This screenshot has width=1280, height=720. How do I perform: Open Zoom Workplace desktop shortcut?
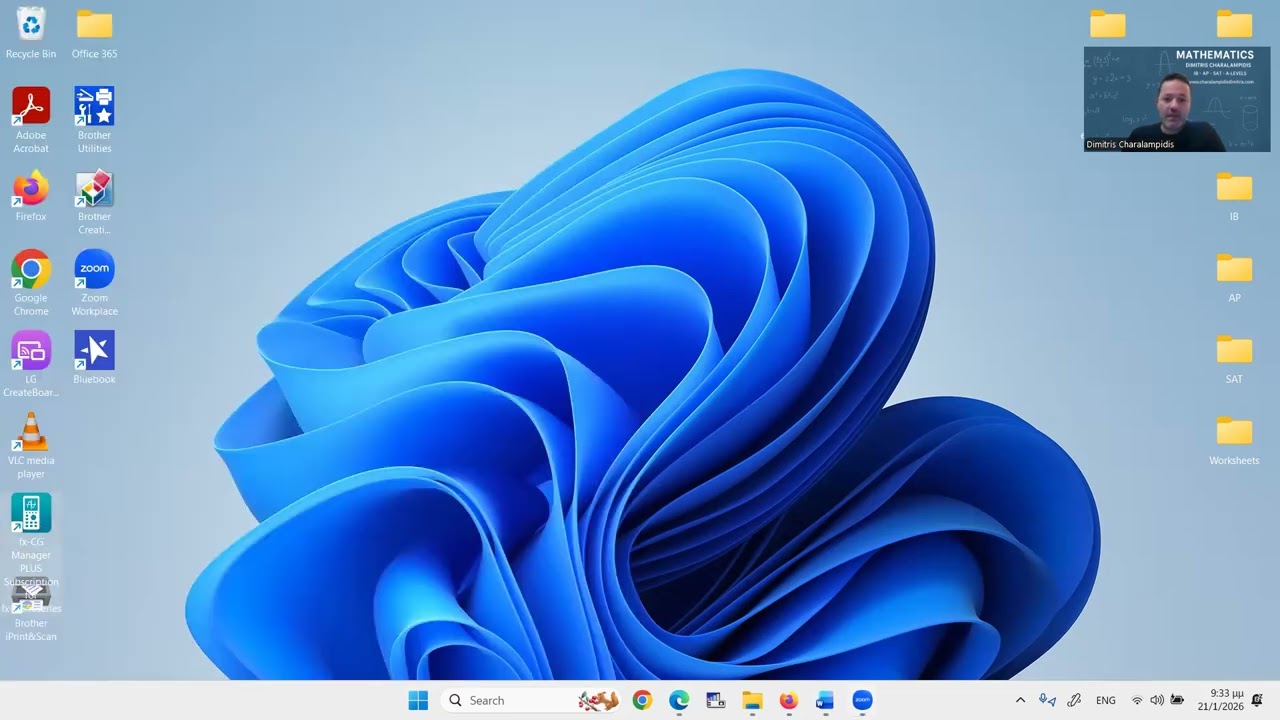pos(94,283)
